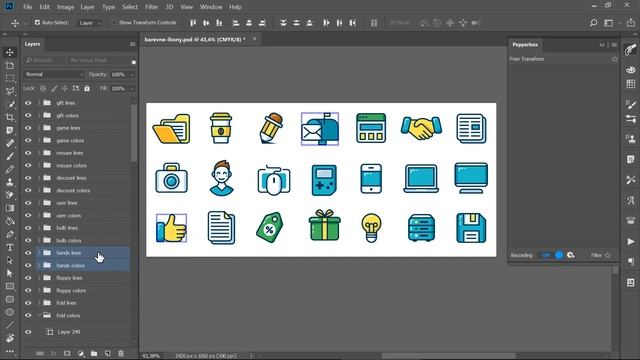Open the Opacity slider dropdown arrow

tap(131, 75)
